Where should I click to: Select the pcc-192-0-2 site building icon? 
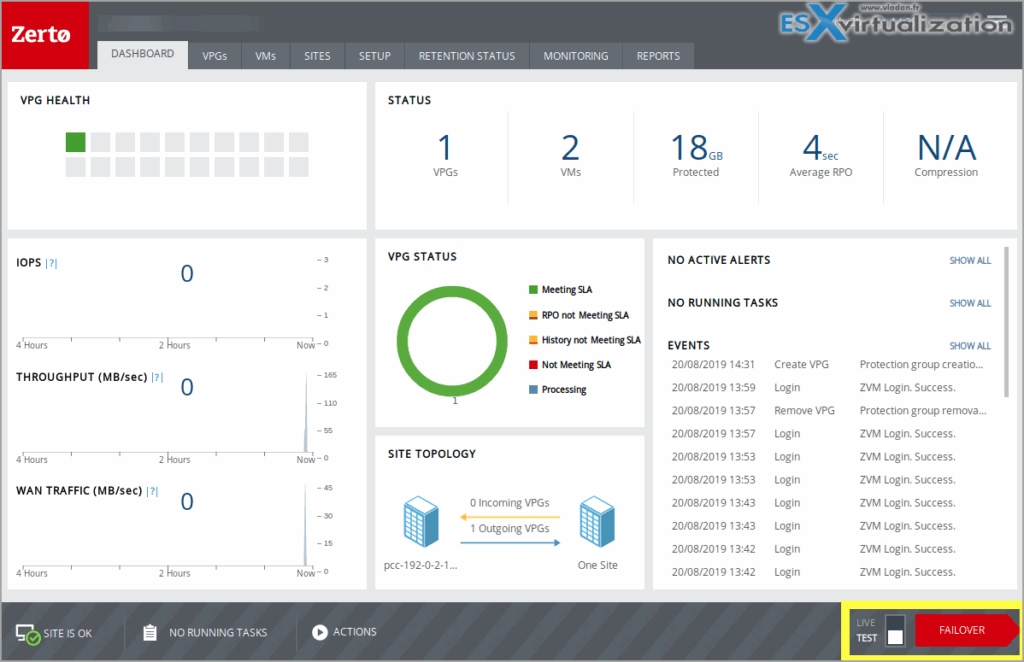[x=421, y=520]
